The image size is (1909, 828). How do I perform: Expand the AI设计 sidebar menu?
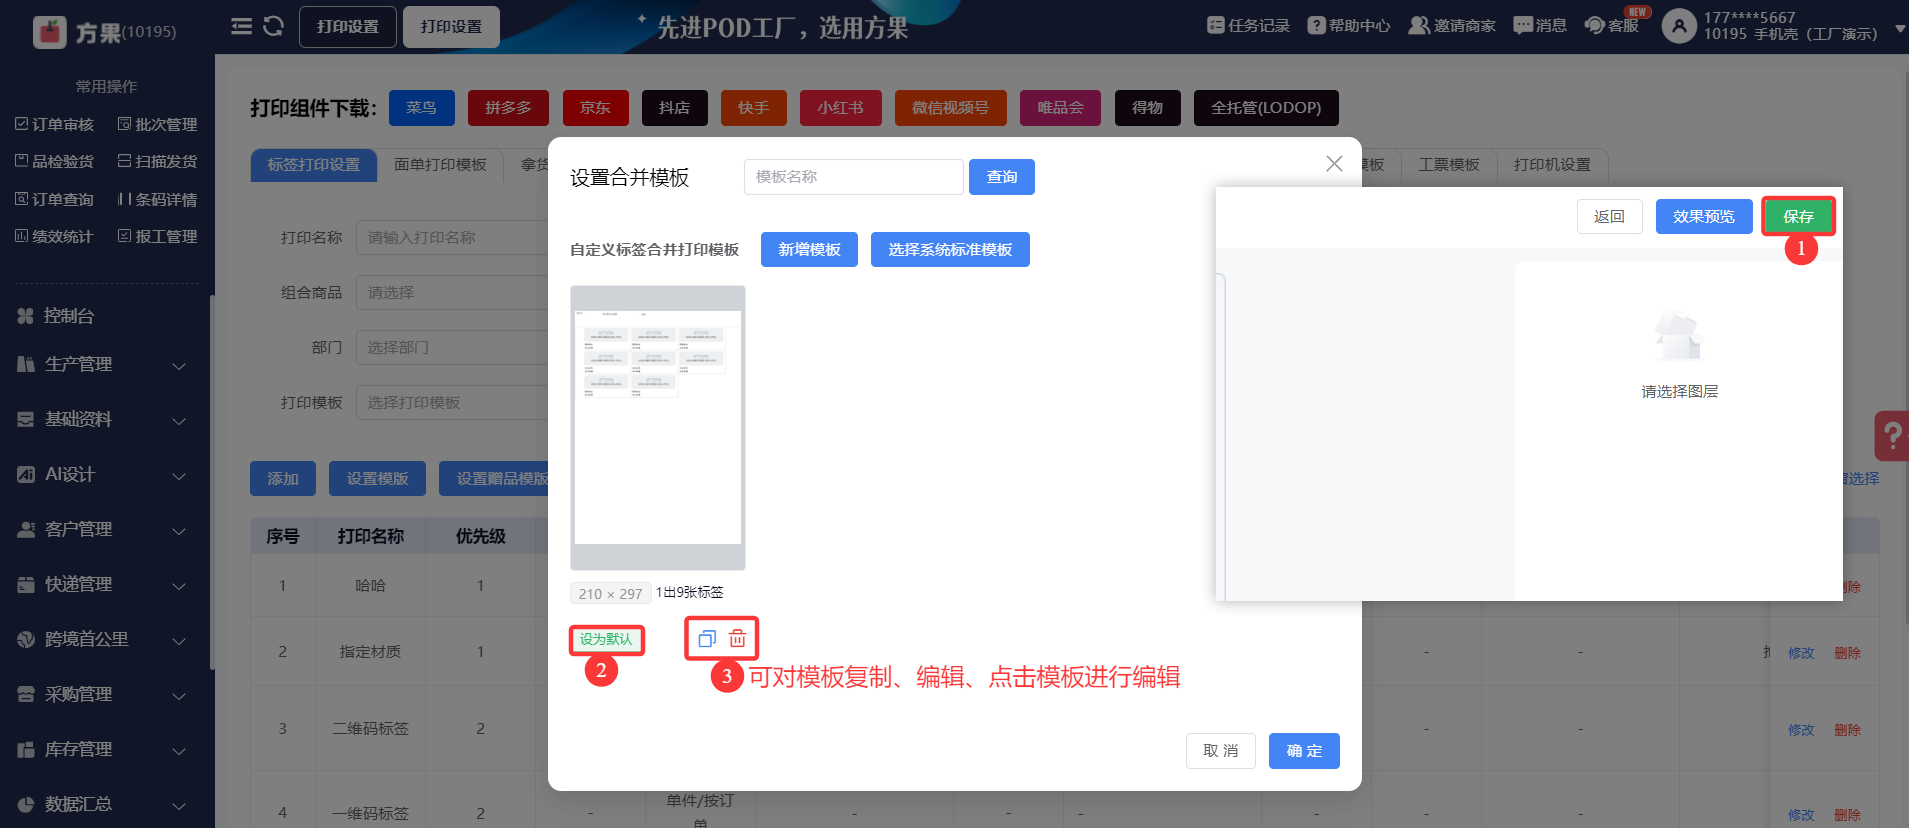(x=105, y=474)
